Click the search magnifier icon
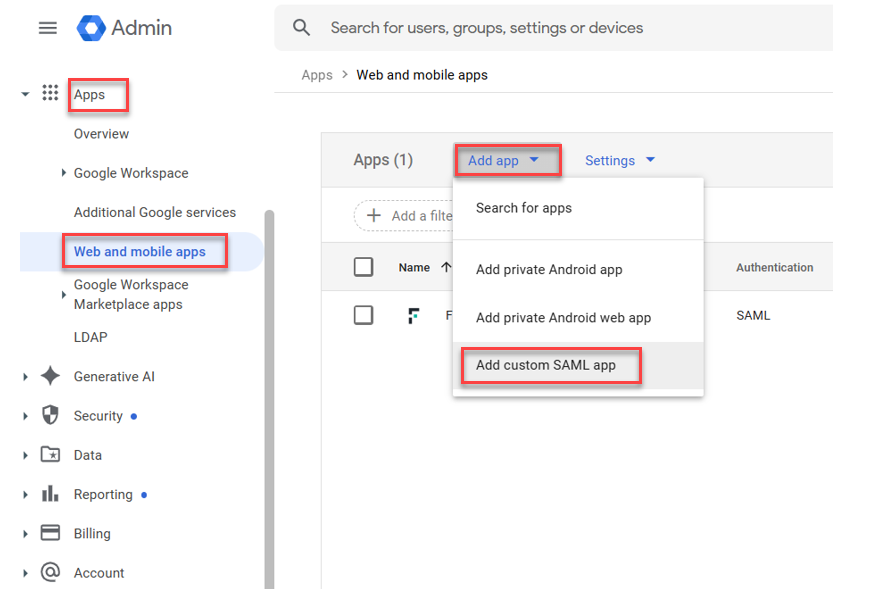This screenshot has height=589, width=896. coord(302,28)
